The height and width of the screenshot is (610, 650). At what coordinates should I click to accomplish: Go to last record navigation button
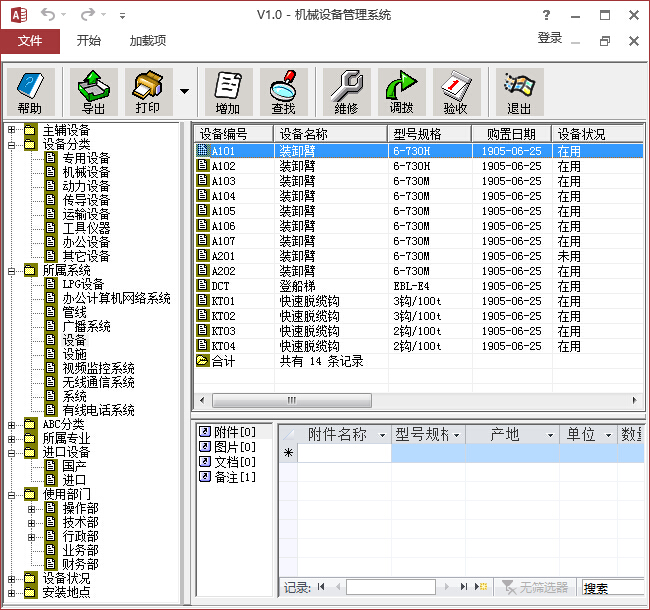pos(464,587)
